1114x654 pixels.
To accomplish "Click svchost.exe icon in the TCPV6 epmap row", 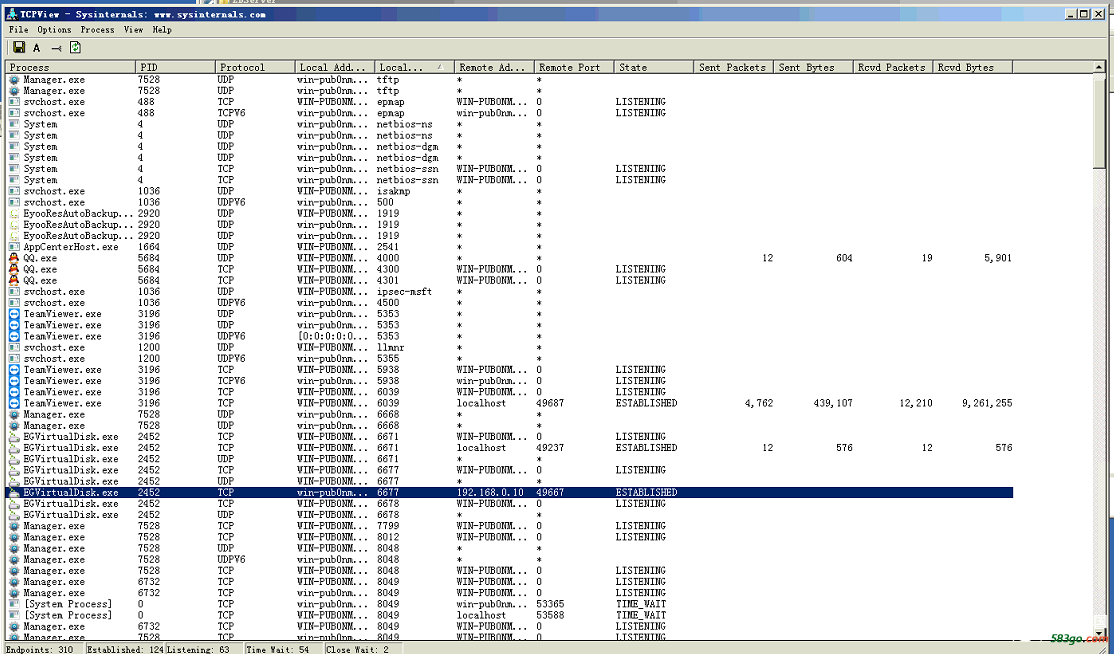I will tap(14, 113).
